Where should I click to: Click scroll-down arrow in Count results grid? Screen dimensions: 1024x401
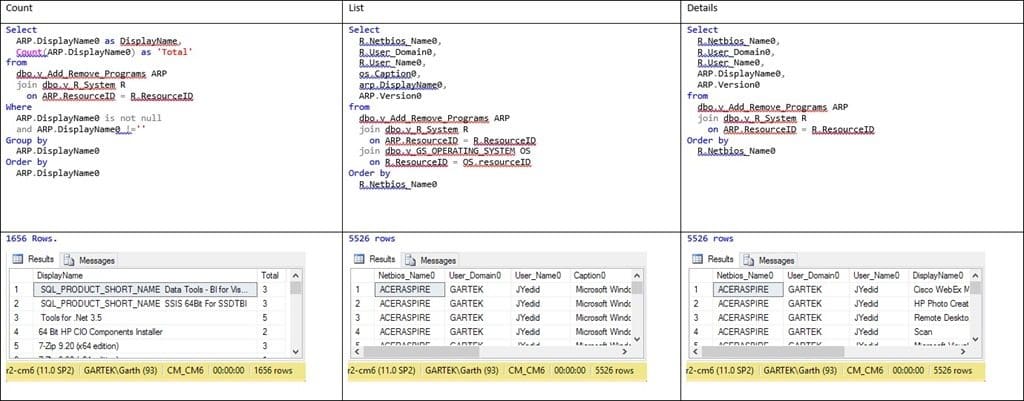pyautogui.click(x=295, y=351)
